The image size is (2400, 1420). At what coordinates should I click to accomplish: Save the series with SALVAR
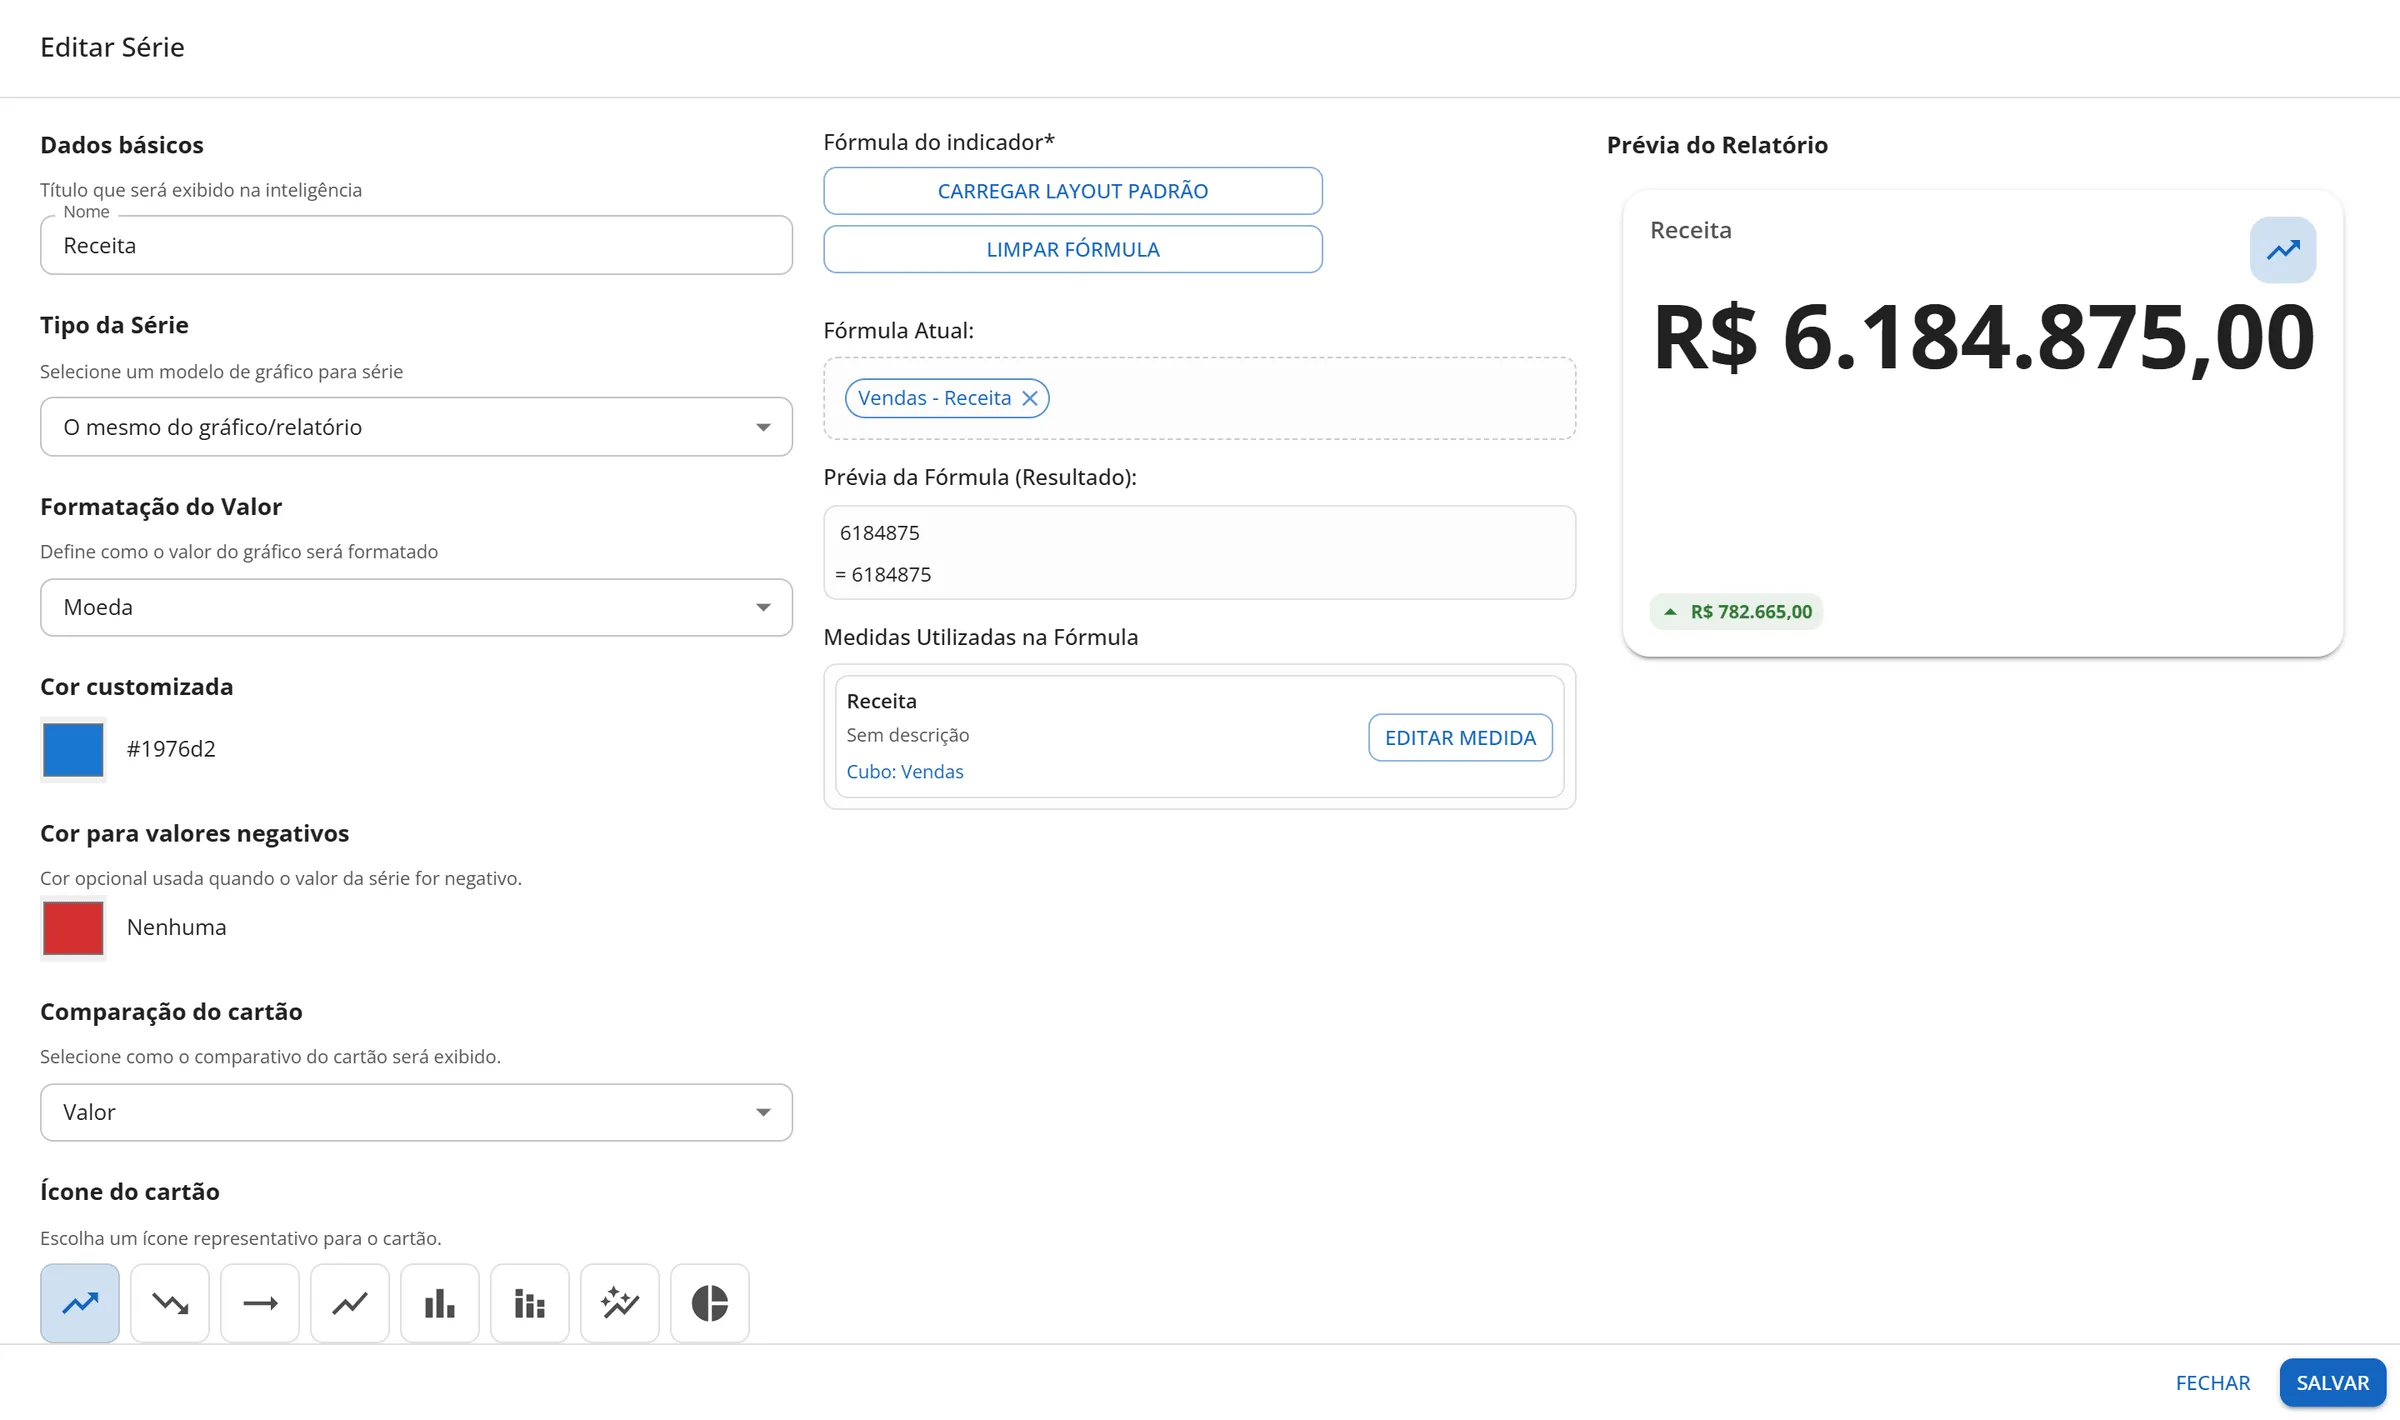click(x=2333, y=1383)
